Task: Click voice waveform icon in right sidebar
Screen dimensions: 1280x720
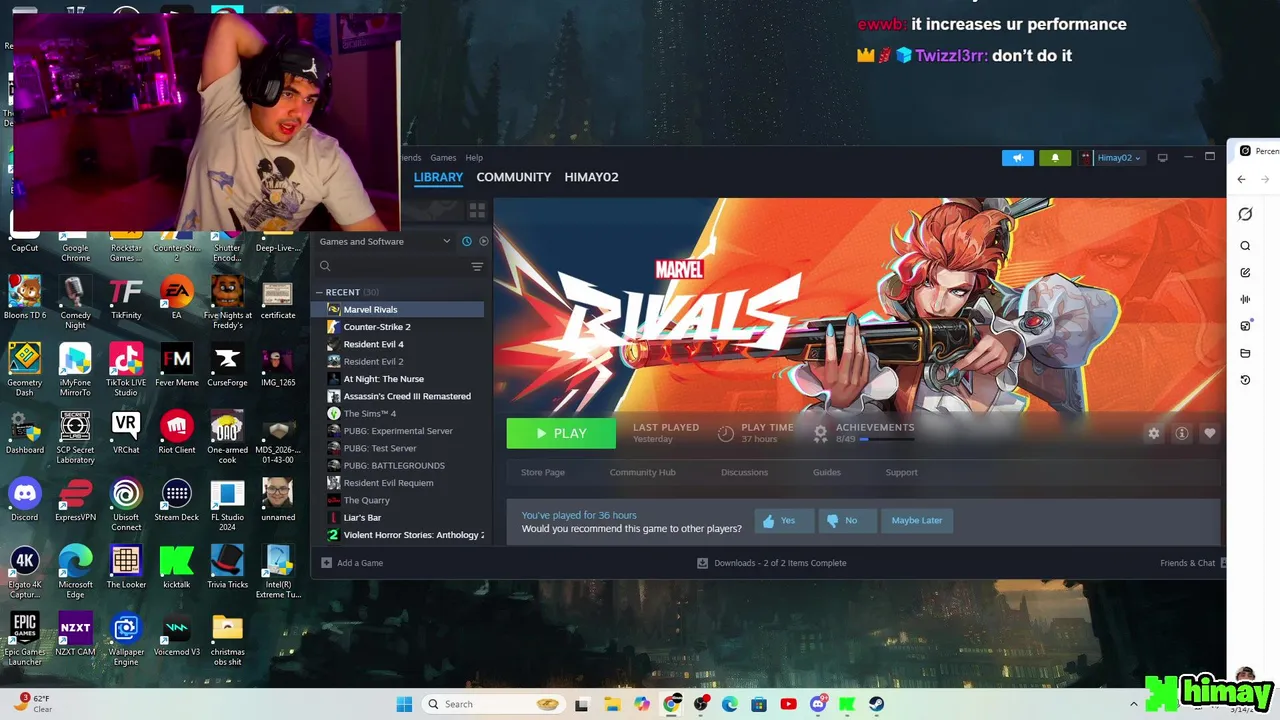Action: [1245, 300]
